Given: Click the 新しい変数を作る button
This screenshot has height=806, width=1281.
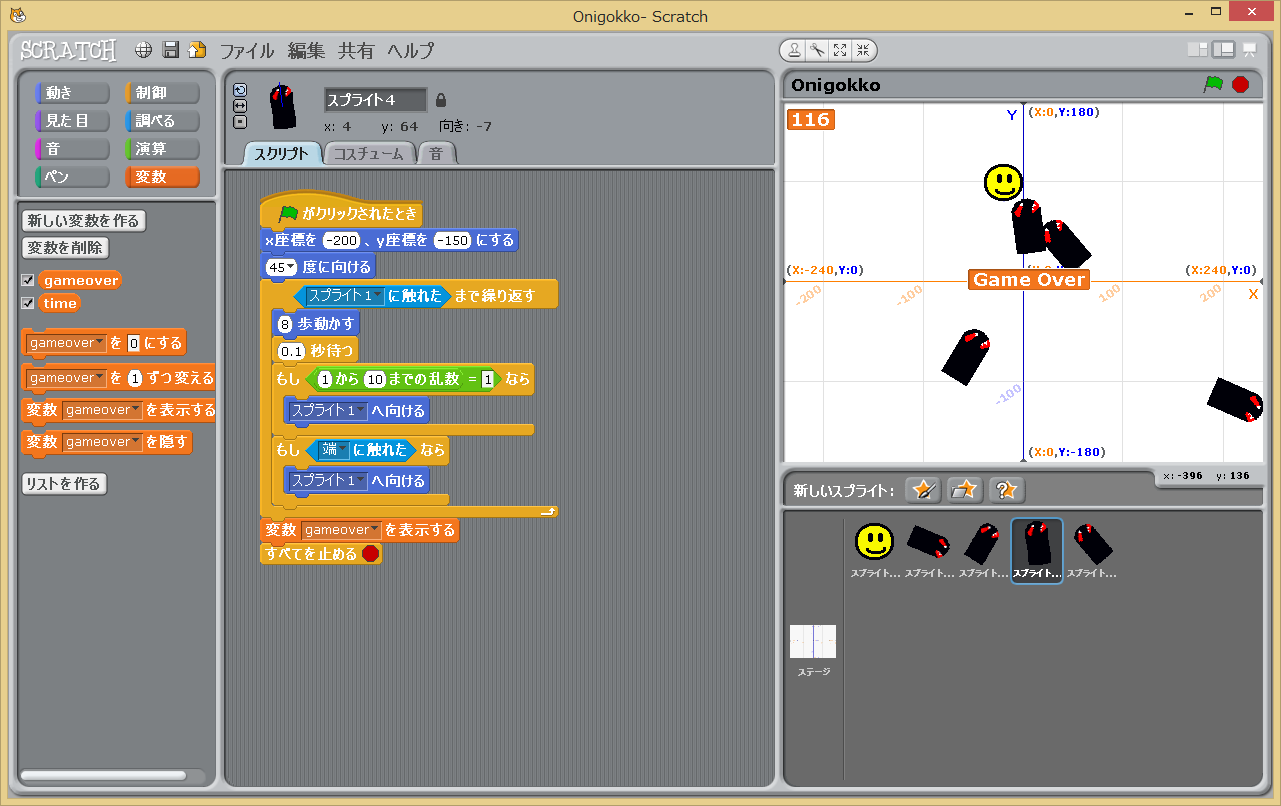Looking at the screenshot, I should 84,221.
